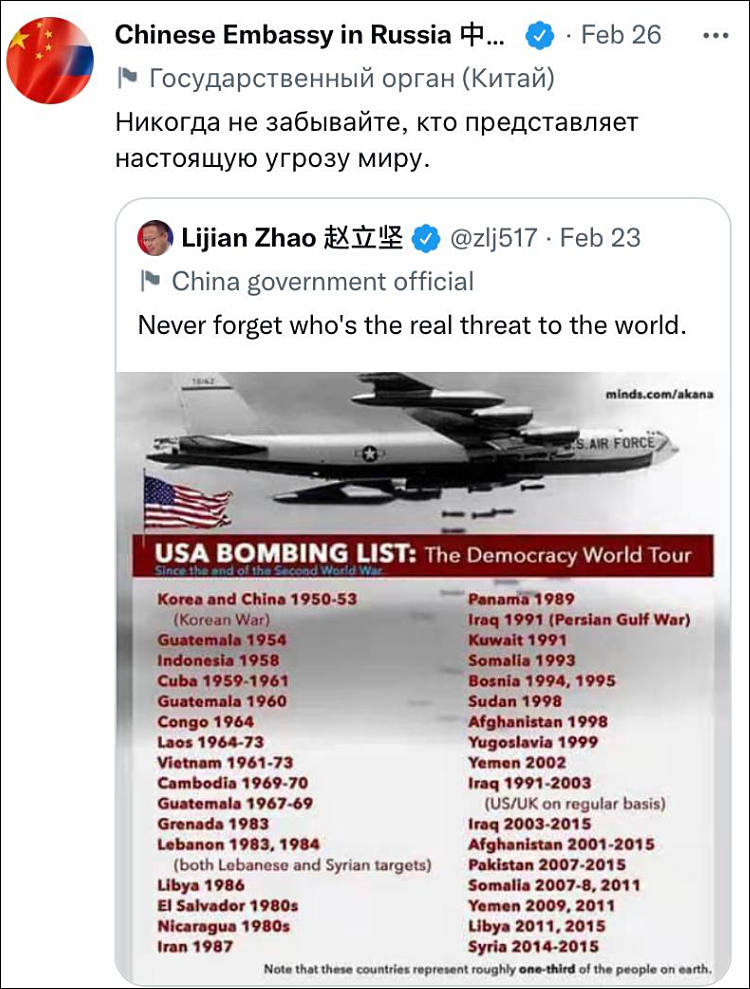The image size is (750, 989).
Task: Click the Chinese Embassy flag profile avatar
Action: click(x=50, y=61)
